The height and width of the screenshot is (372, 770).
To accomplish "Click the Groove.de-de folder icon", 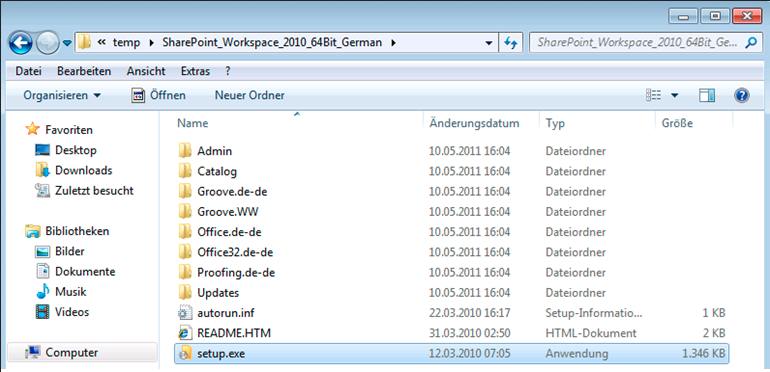I will pyautogui.click(x=185, y=191).
